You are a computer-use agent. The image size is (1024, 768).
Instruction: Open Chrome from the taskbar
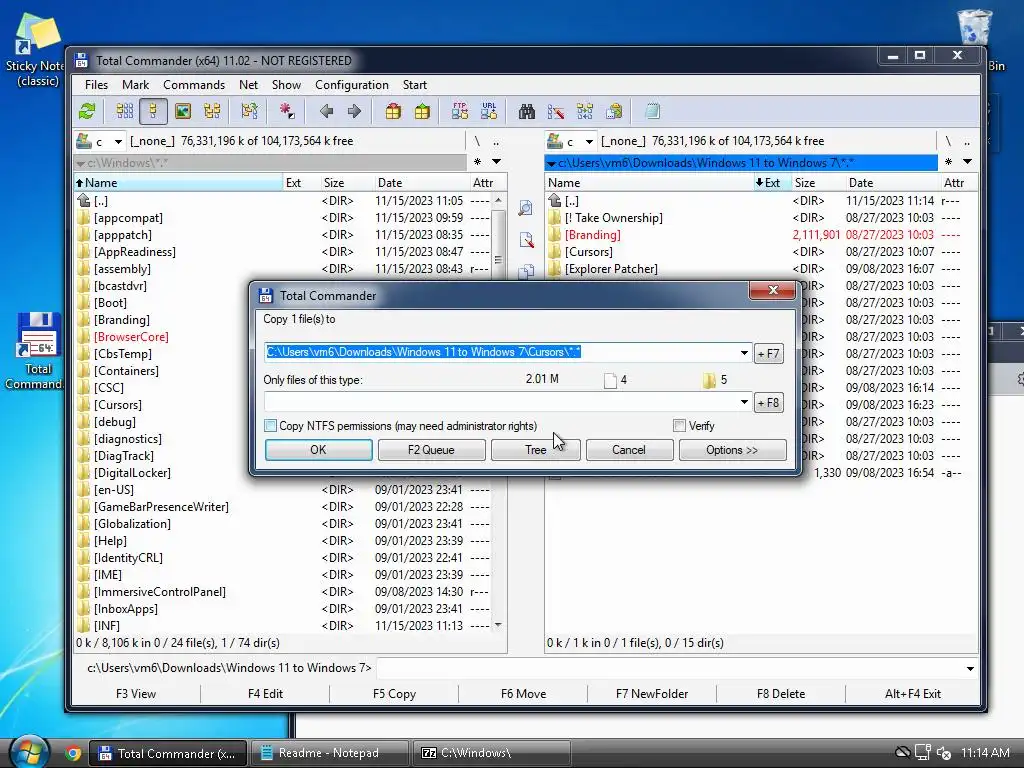[x=73, y=754]
